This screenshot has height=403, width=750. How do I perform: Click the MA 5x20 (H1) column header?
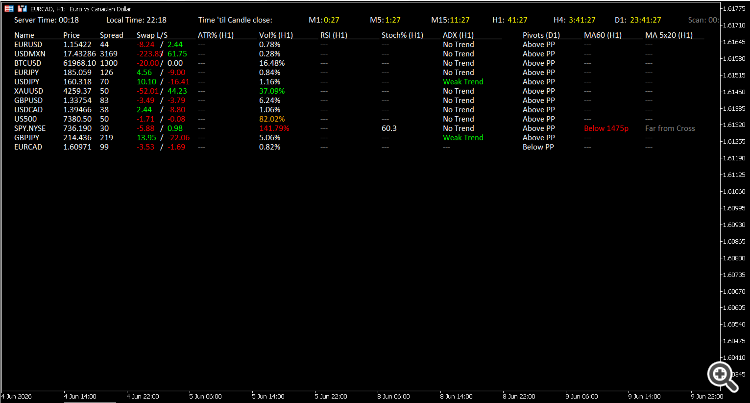[x=669, y=35]
